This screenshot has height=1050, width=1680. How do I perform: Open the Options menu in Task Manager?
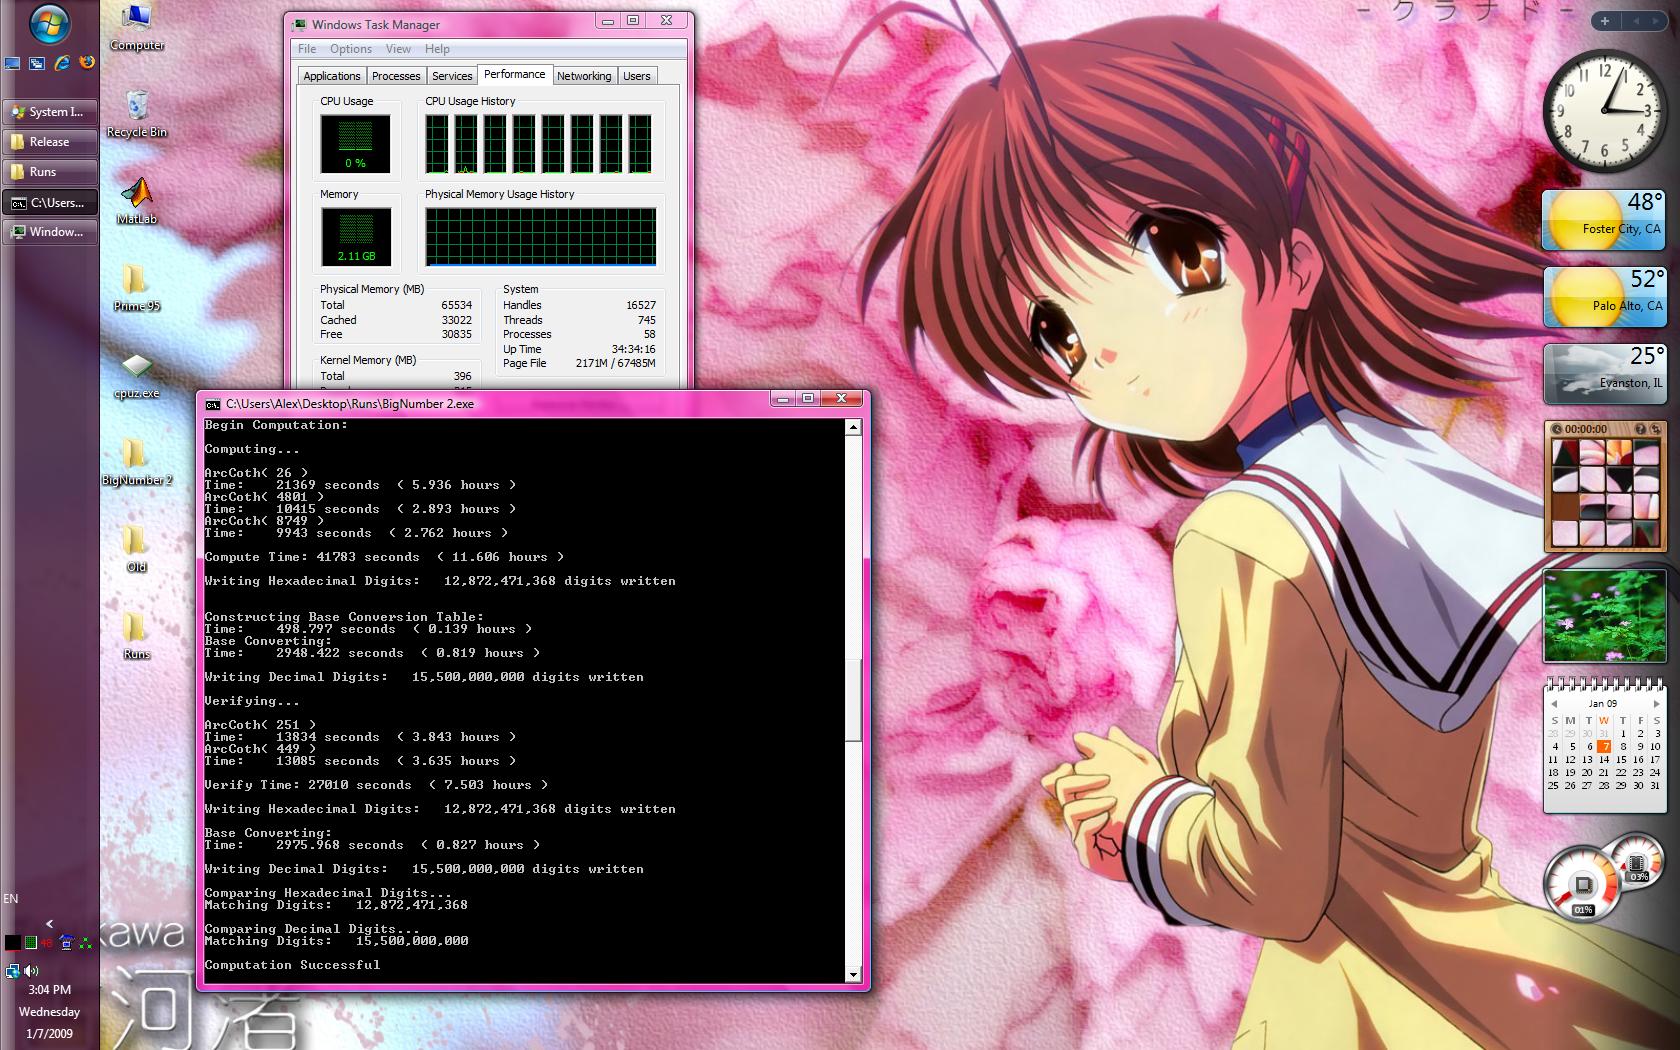(351, 49)
